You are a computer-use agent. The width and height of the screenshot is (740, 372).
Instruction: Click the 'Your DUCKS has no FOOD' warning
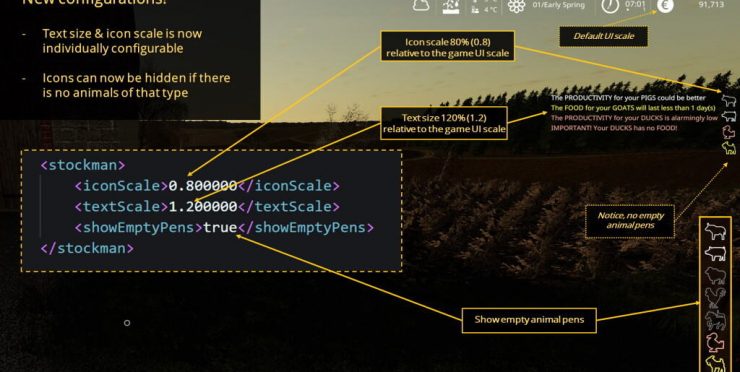pyautogui.click(x=614, y=128)
